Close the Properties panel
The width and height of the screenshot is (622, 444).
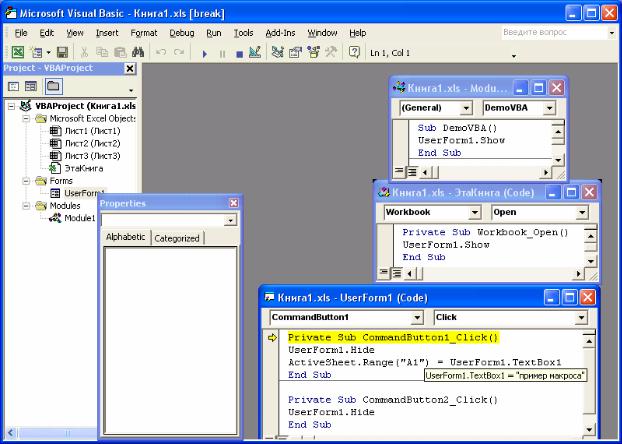click(234, 203)
